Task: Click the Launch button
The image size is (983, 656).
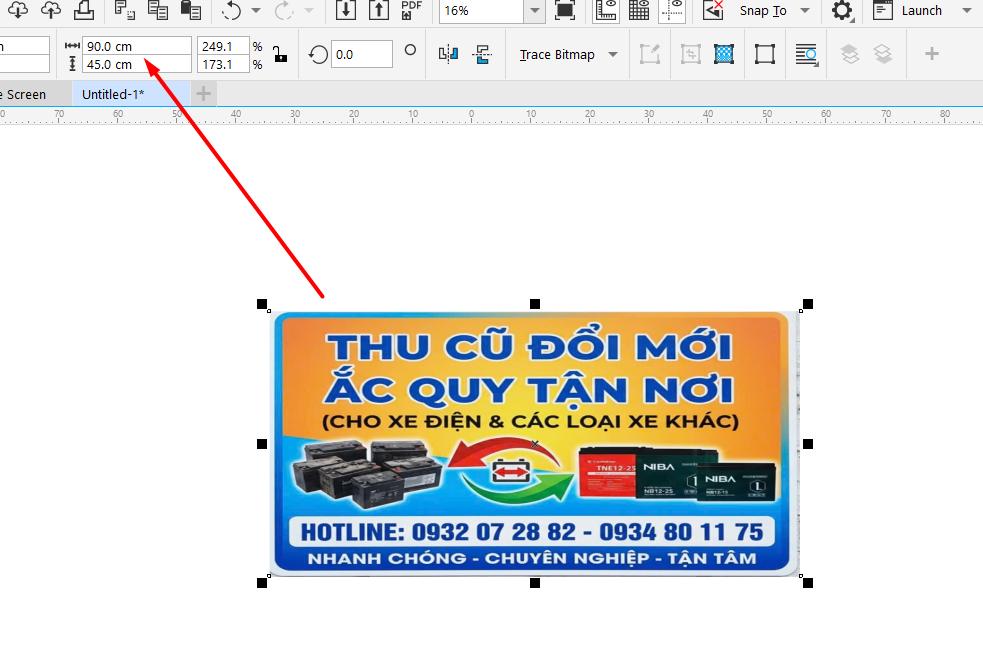Action: pyautogui.click(x=908, y=11)
